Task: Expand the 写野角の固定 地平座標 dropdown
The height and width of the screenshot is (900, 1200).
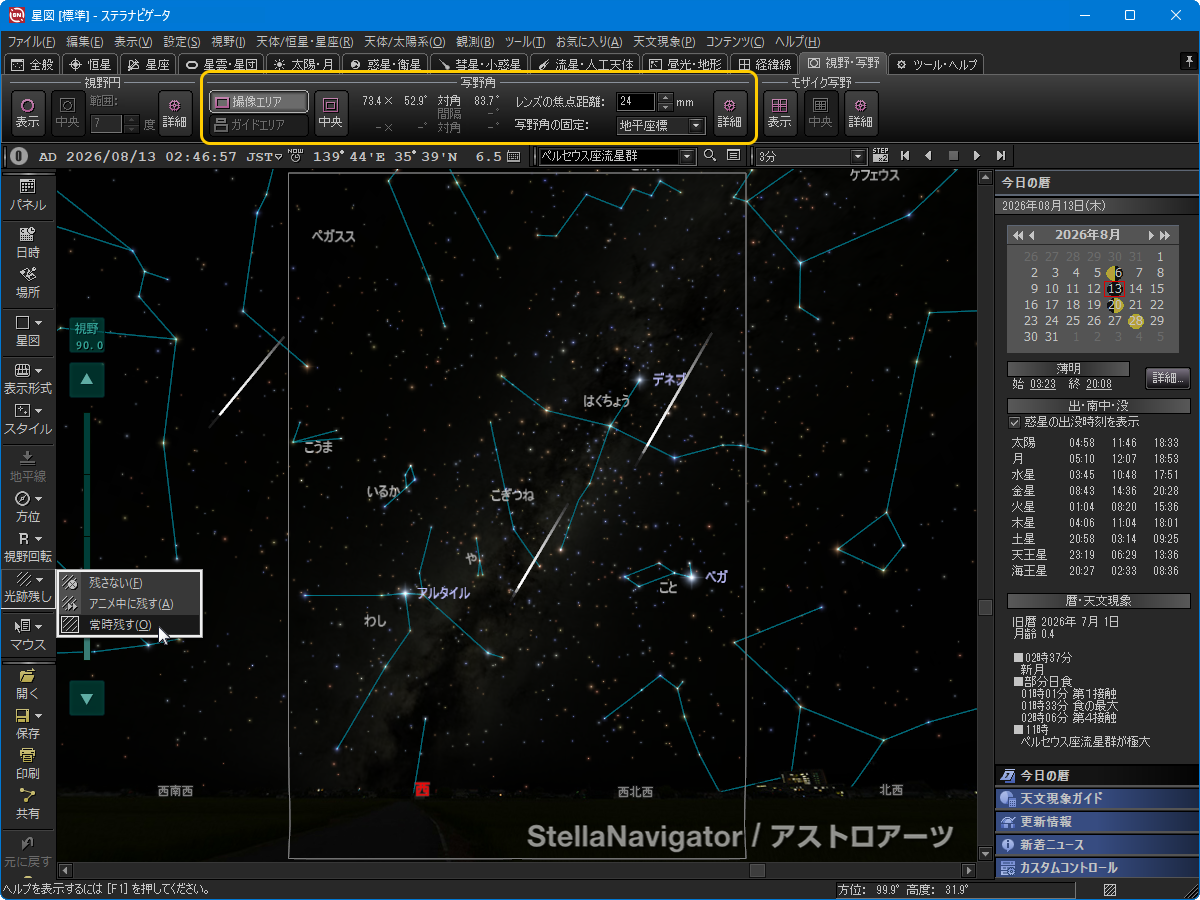Action: [x=661, y=126]
